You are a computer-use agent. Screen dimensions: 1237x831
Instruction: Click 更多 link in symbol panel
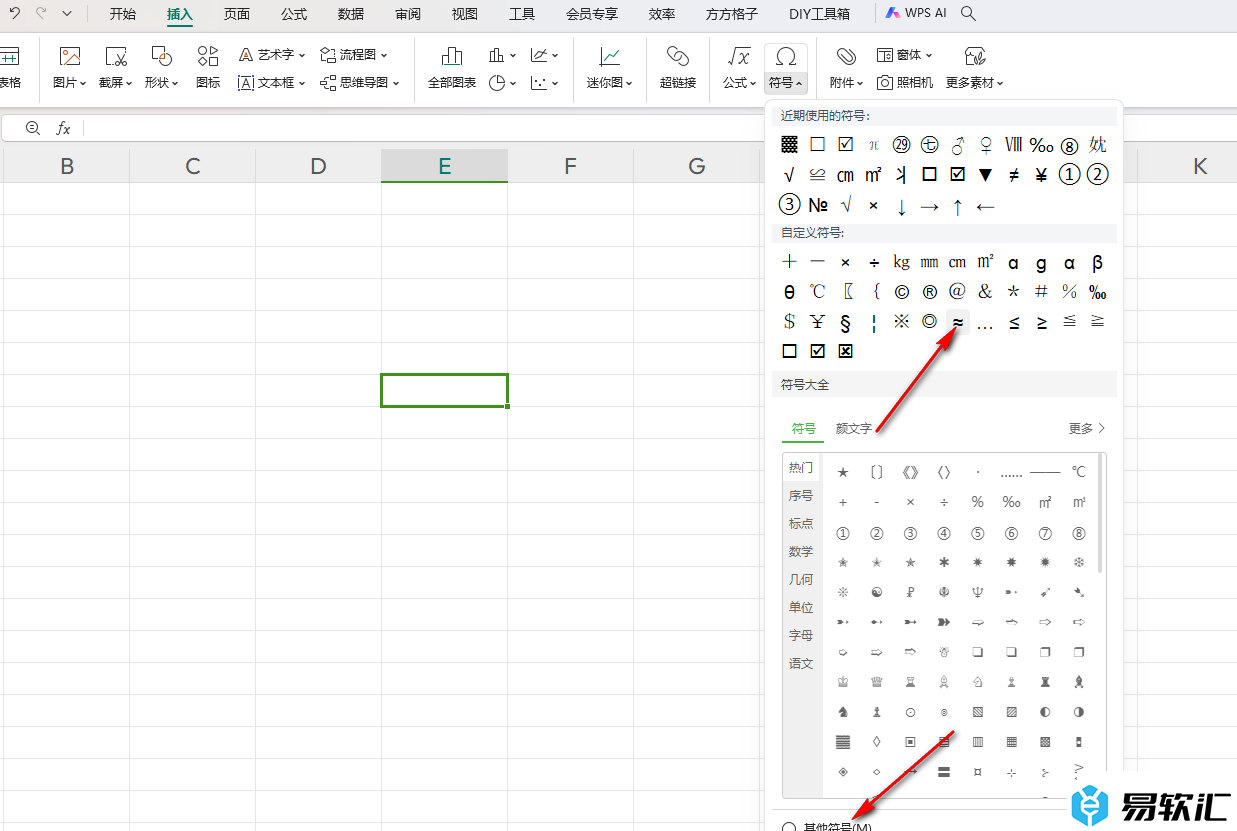click(1087, 428)
